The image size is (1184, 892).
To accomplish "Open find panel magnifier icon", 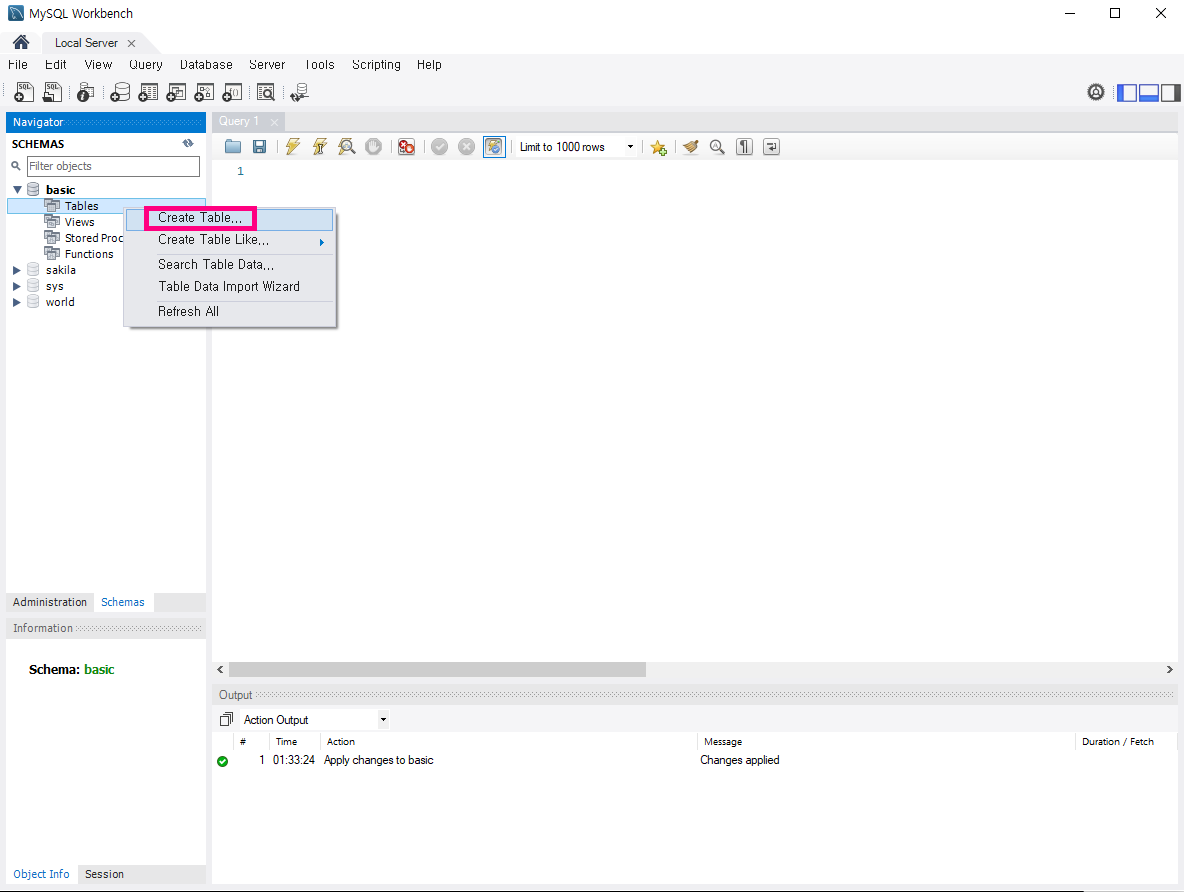I will 717,147.
